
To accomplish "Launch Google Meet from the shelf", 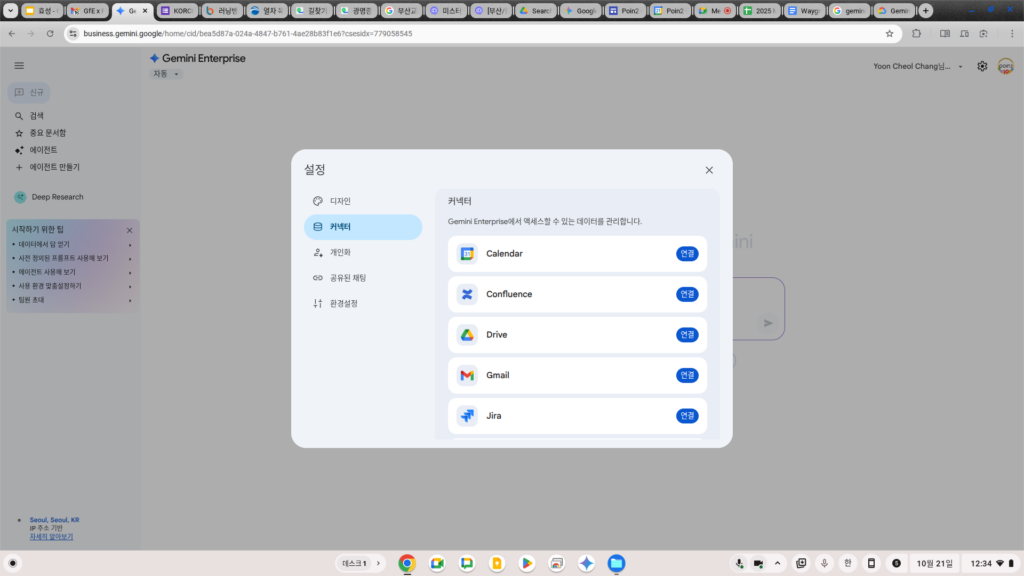I will [437, 563].
